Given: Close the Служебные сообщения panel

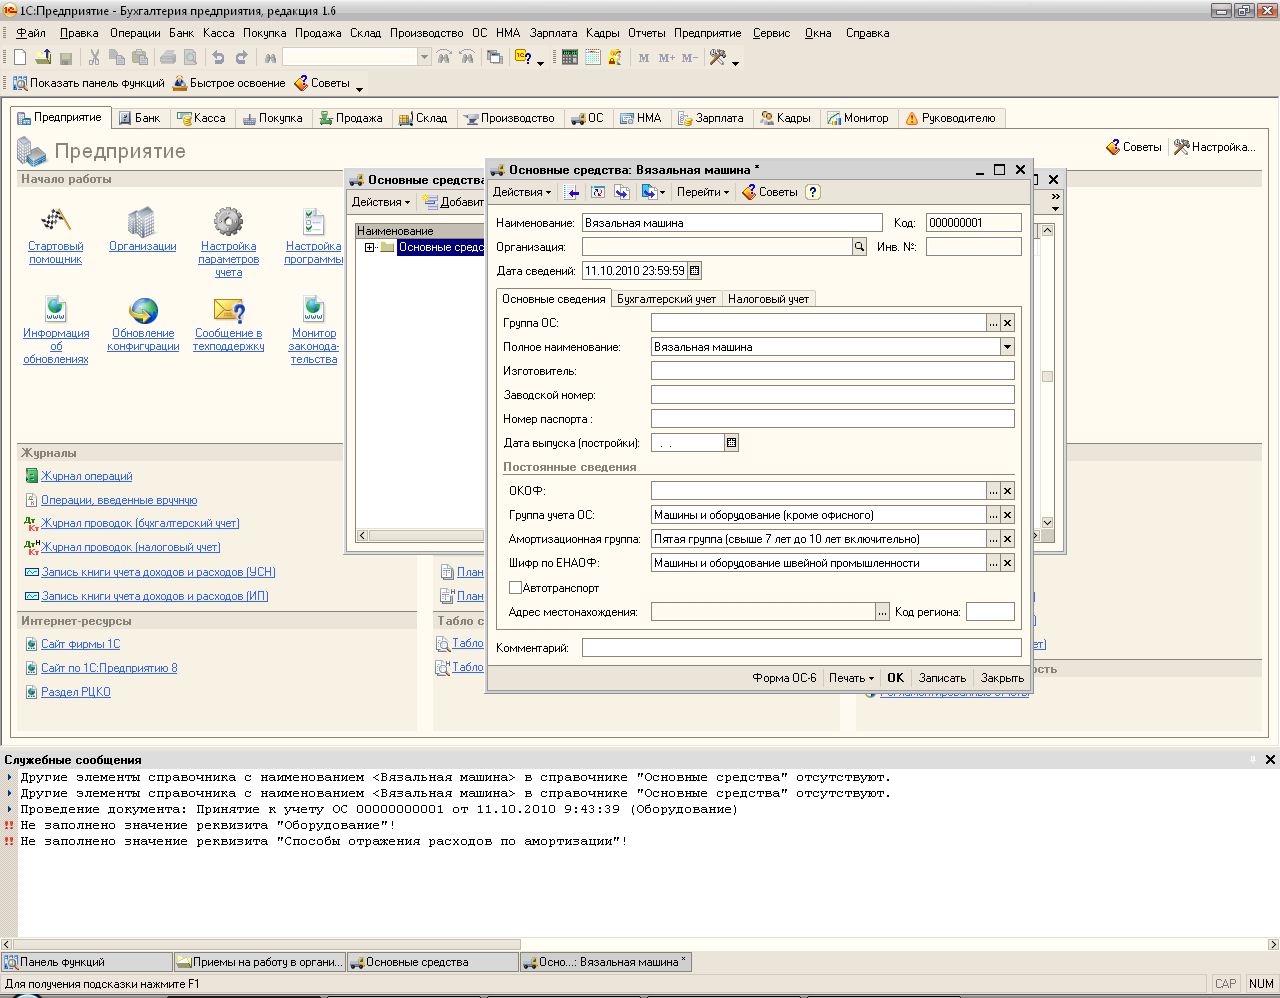Looking at the screenshot, I should [x=1270, y=760].
